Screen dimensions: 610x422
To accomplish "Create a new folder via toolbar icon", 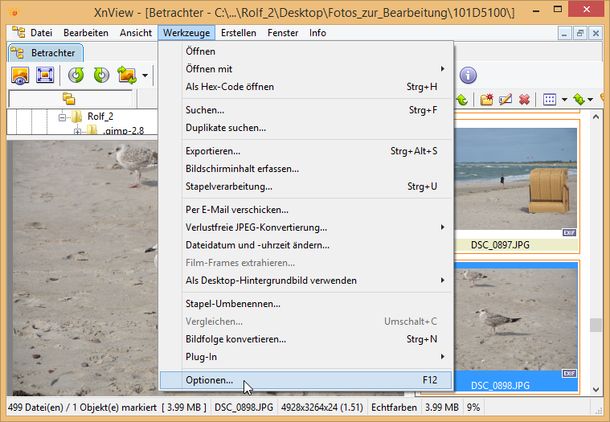I will coord(487,100).
